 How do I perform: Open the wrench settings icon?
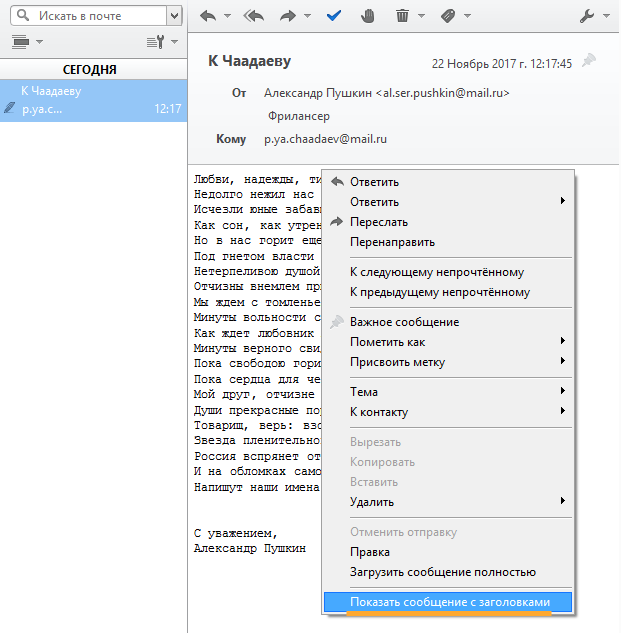click(x=587, y=16)
